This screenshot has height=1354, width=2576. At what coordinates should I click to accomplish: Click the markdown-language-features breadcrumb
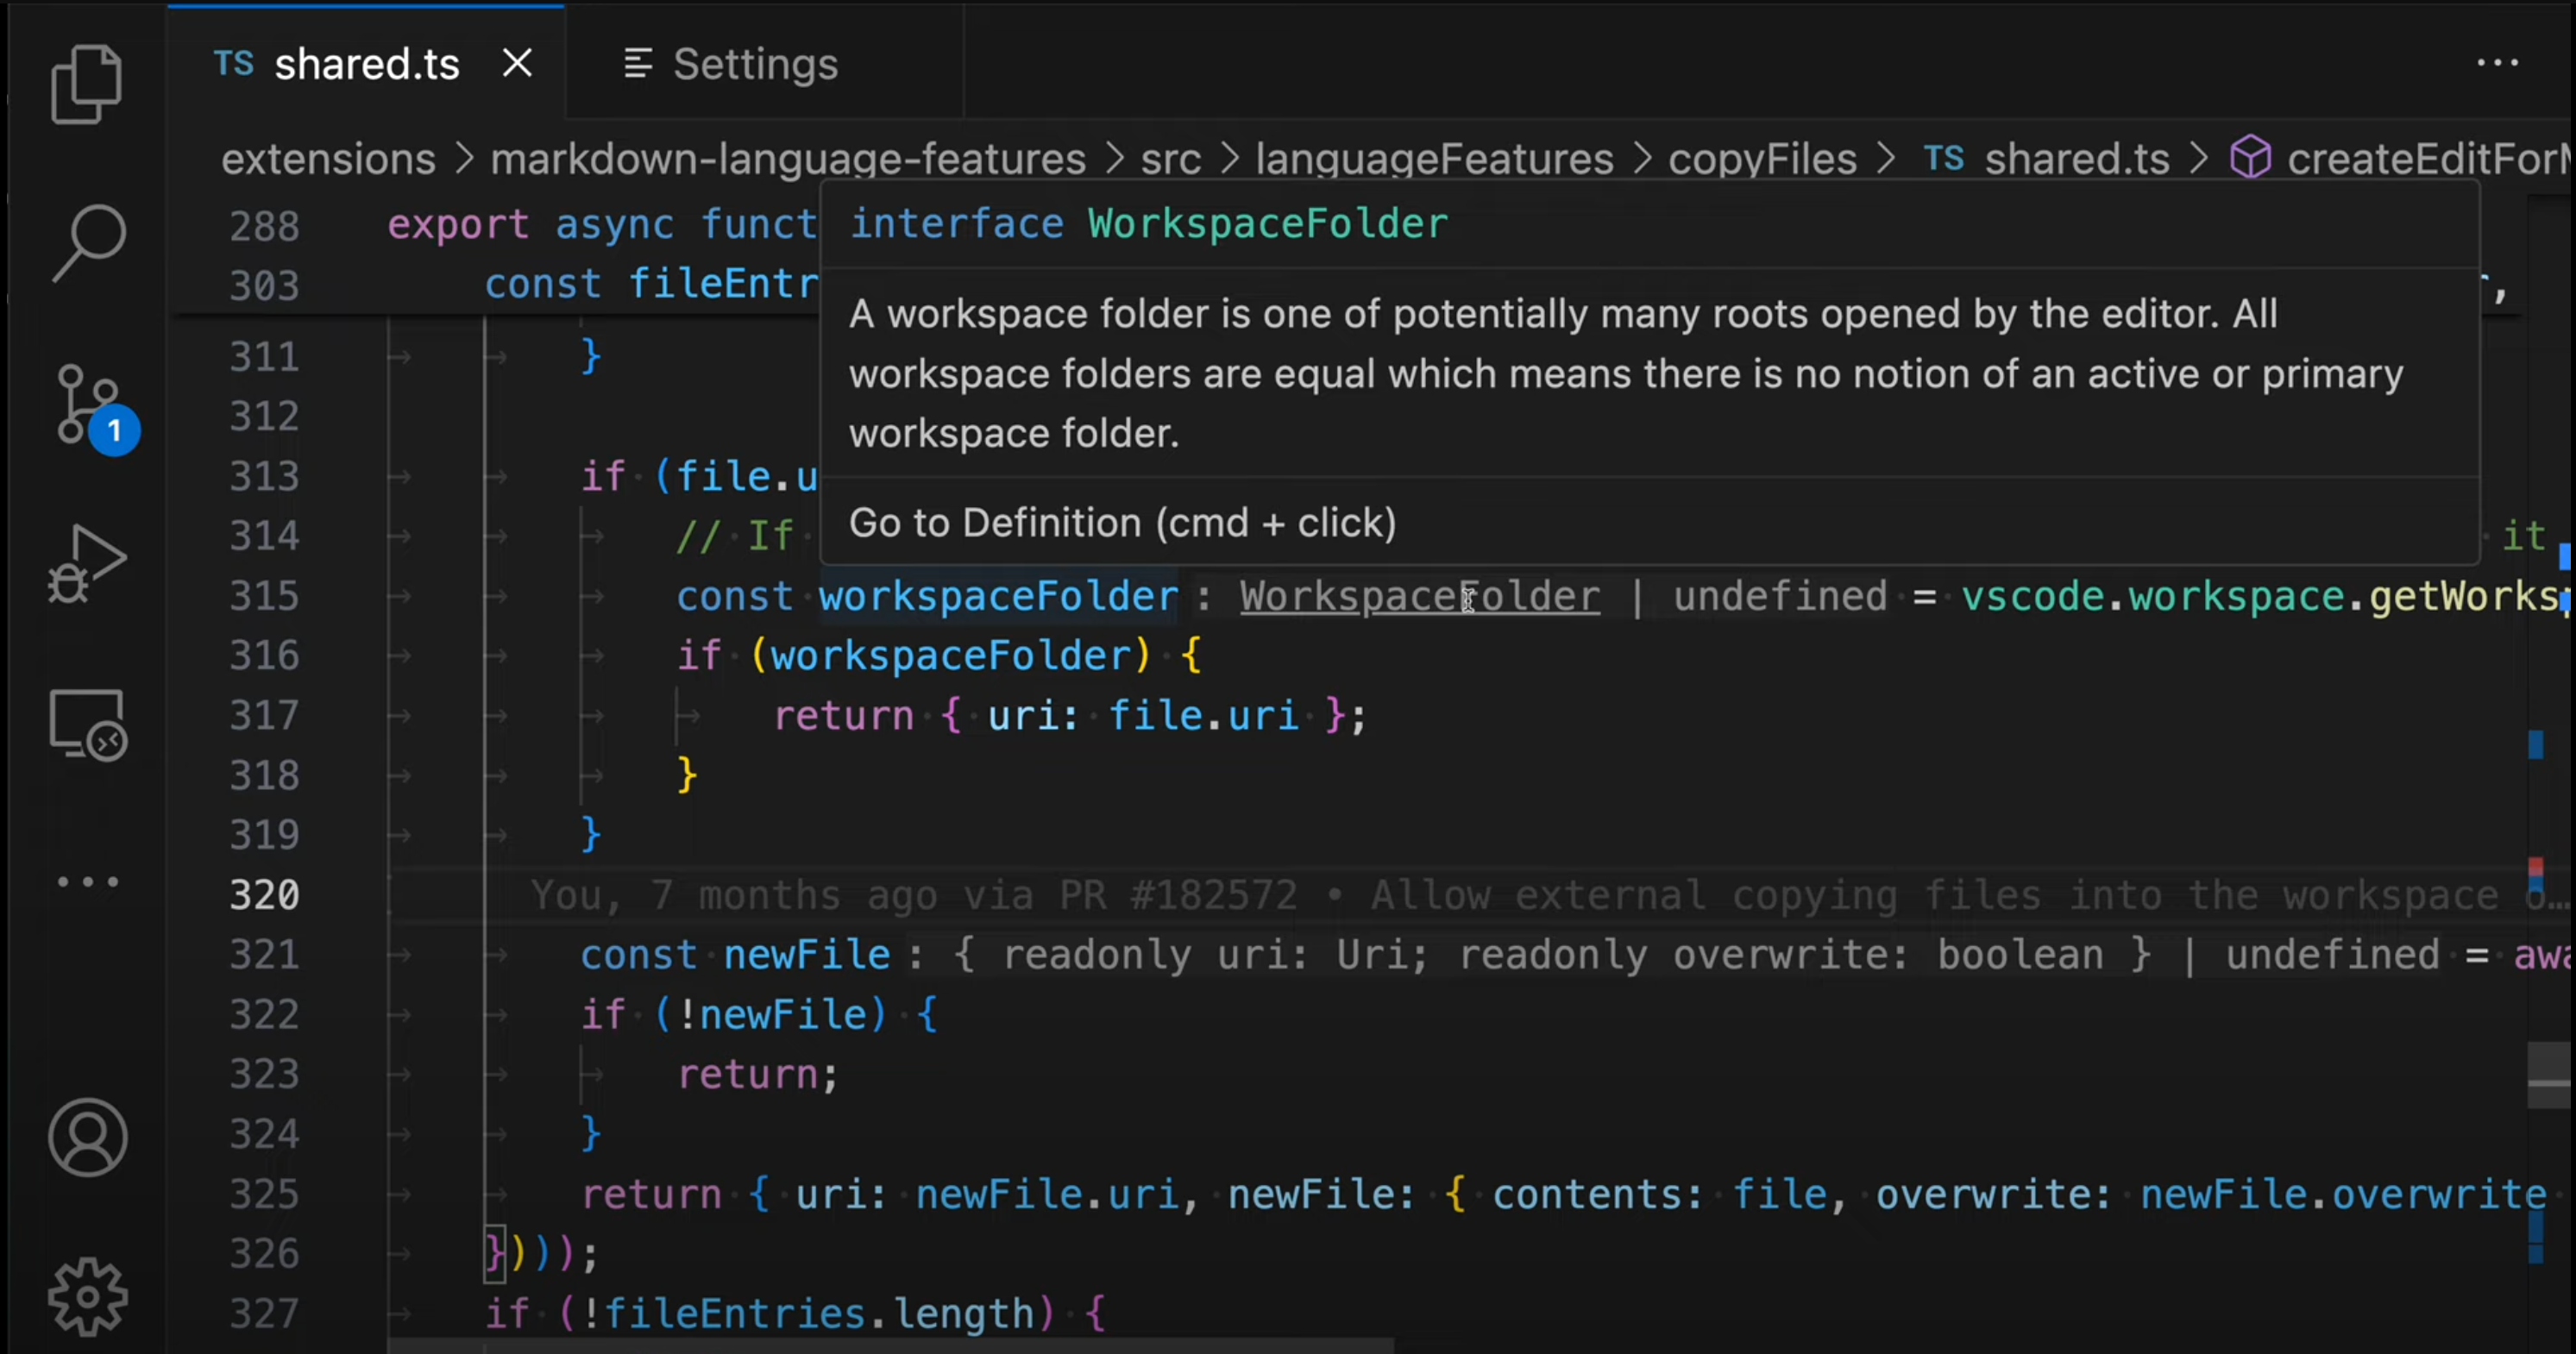(x=787, y=159)
